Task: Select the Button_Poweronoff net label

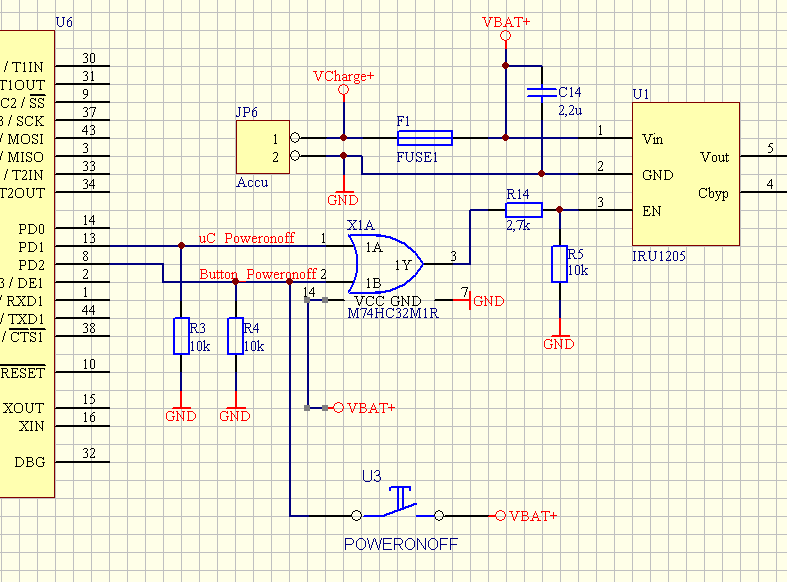Action: click(x=258, y=274)
